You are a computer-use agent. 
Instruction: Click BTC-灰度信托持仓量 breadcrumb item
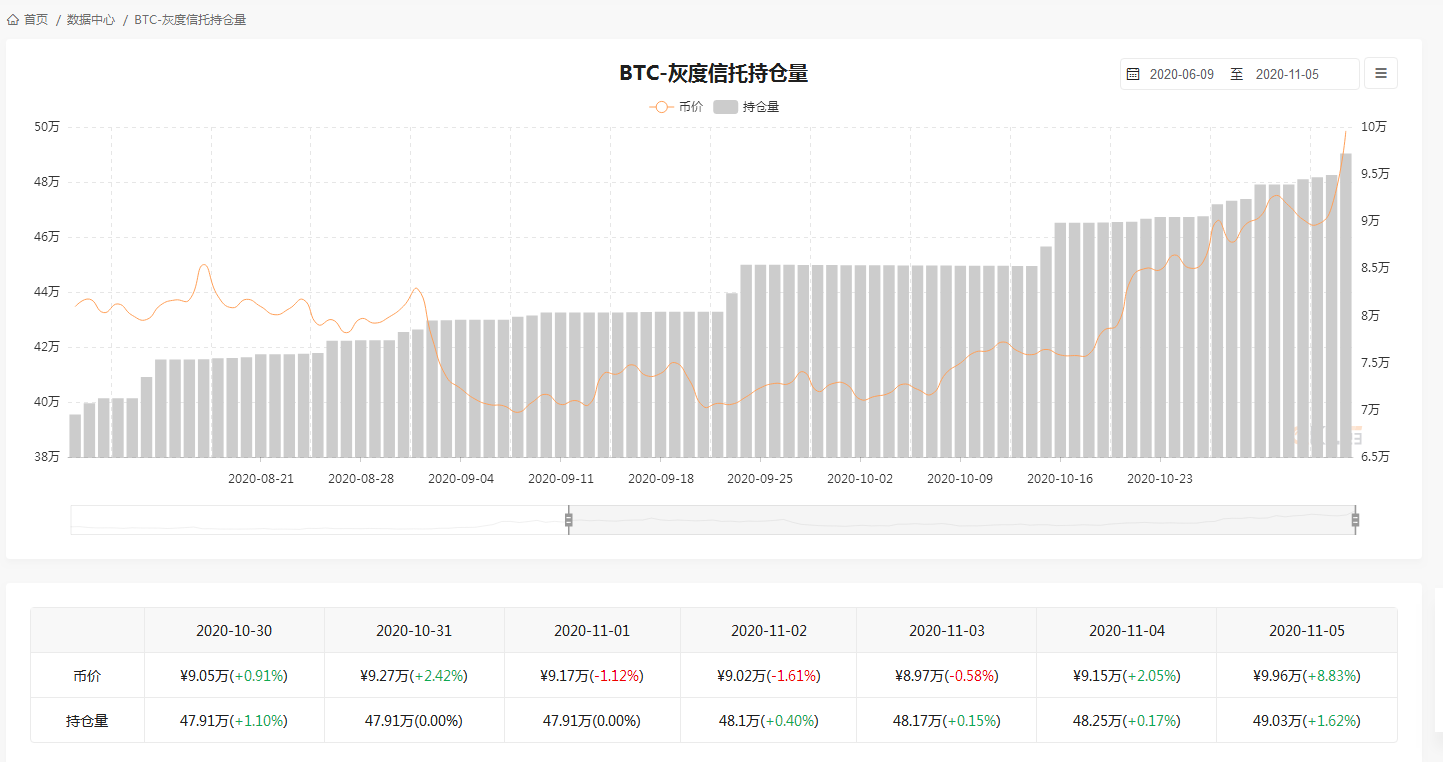[x=190, y=20]
